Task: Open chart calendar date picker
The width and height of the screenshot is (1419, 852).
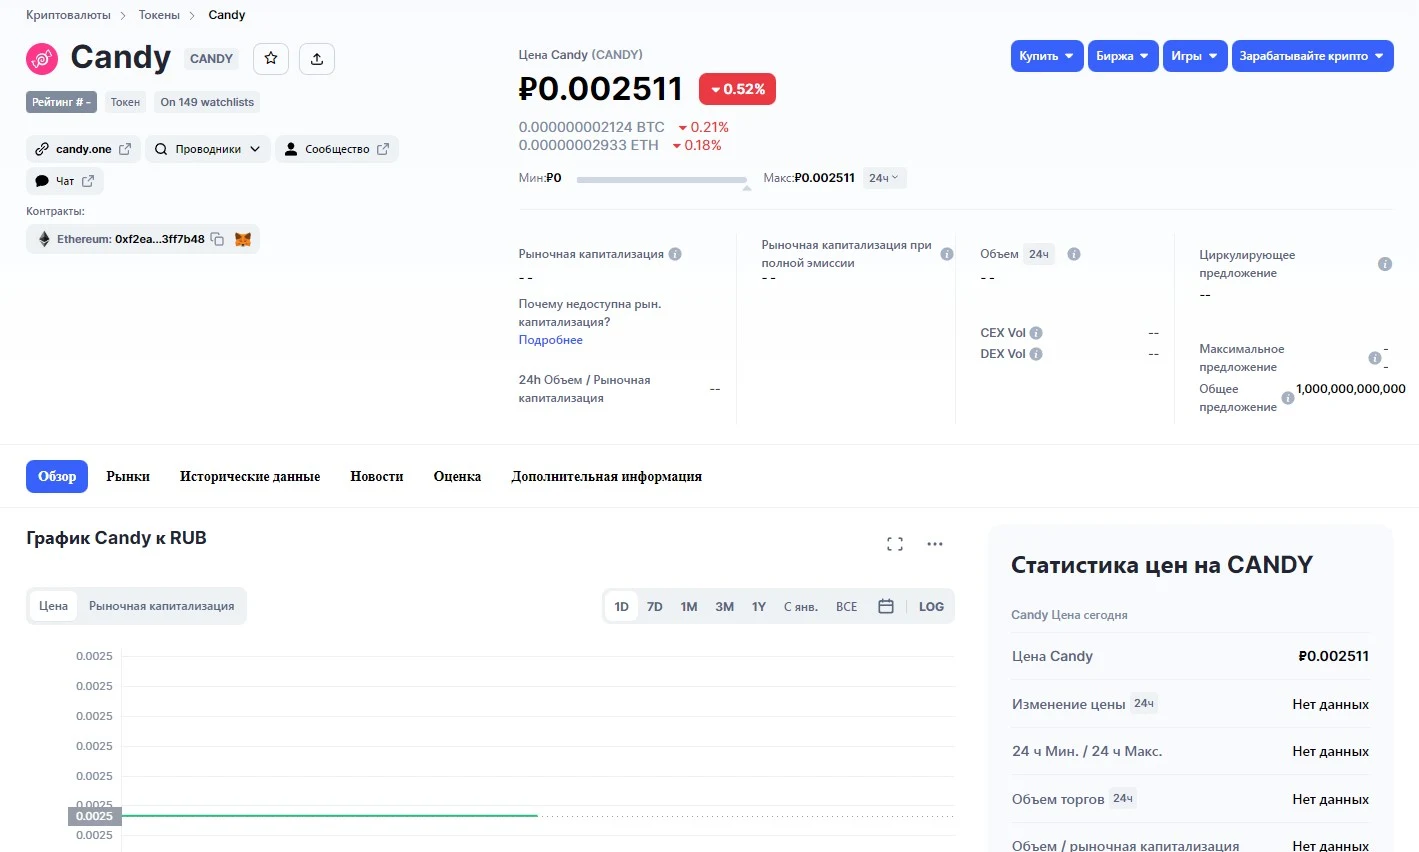Action: (x=886, y=606)
